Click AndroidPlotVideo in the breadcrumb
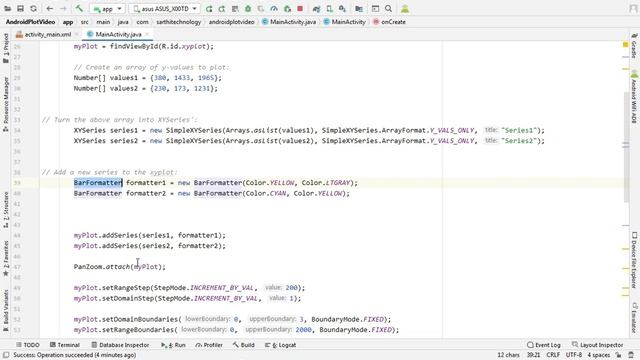Image resolution: width=640 pixels, height=360 pixels. [x=30, y=22]
